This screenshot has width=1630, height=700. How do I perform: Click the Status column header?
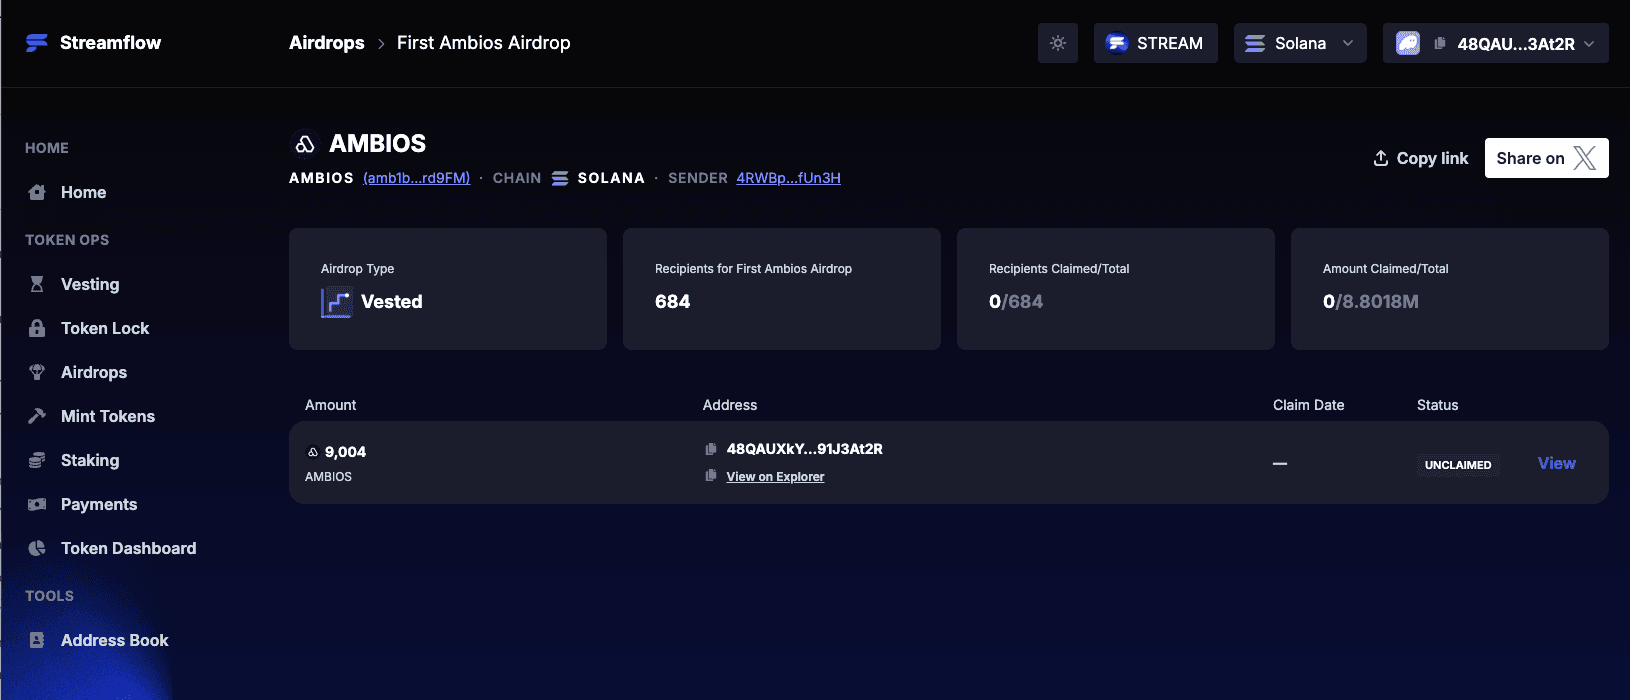[x=1437, y=405]
